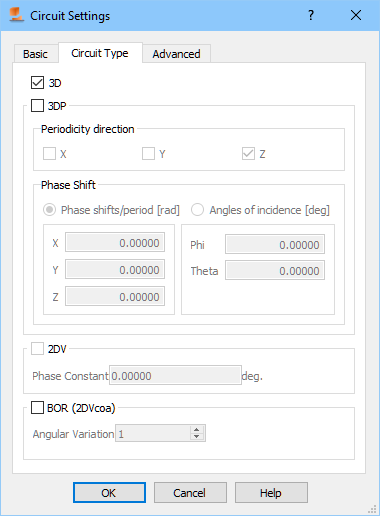This screenshot has width=380, height=516.
Task: Click the Theta angle input field
Action: click(275, 270)
